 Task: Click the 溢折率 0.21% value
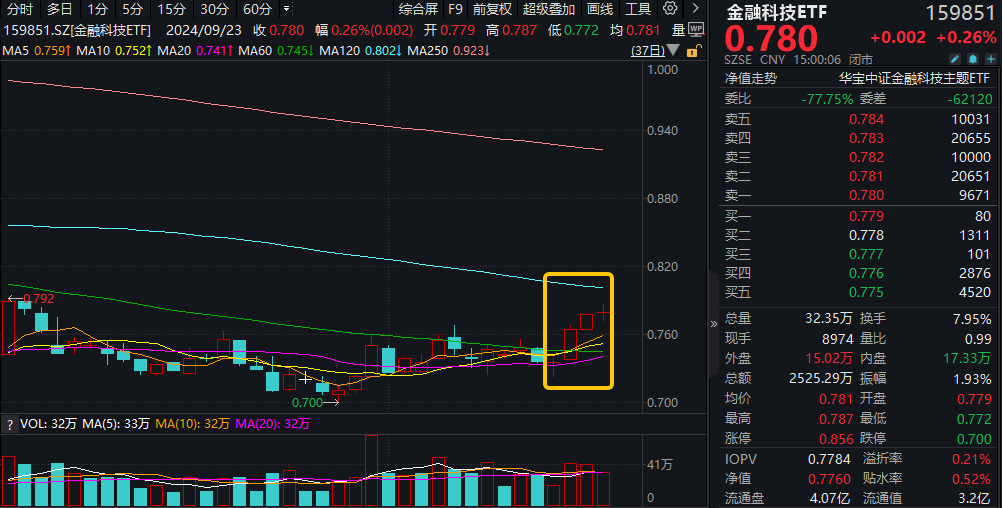pyautogui.click(x=972, y=459)
